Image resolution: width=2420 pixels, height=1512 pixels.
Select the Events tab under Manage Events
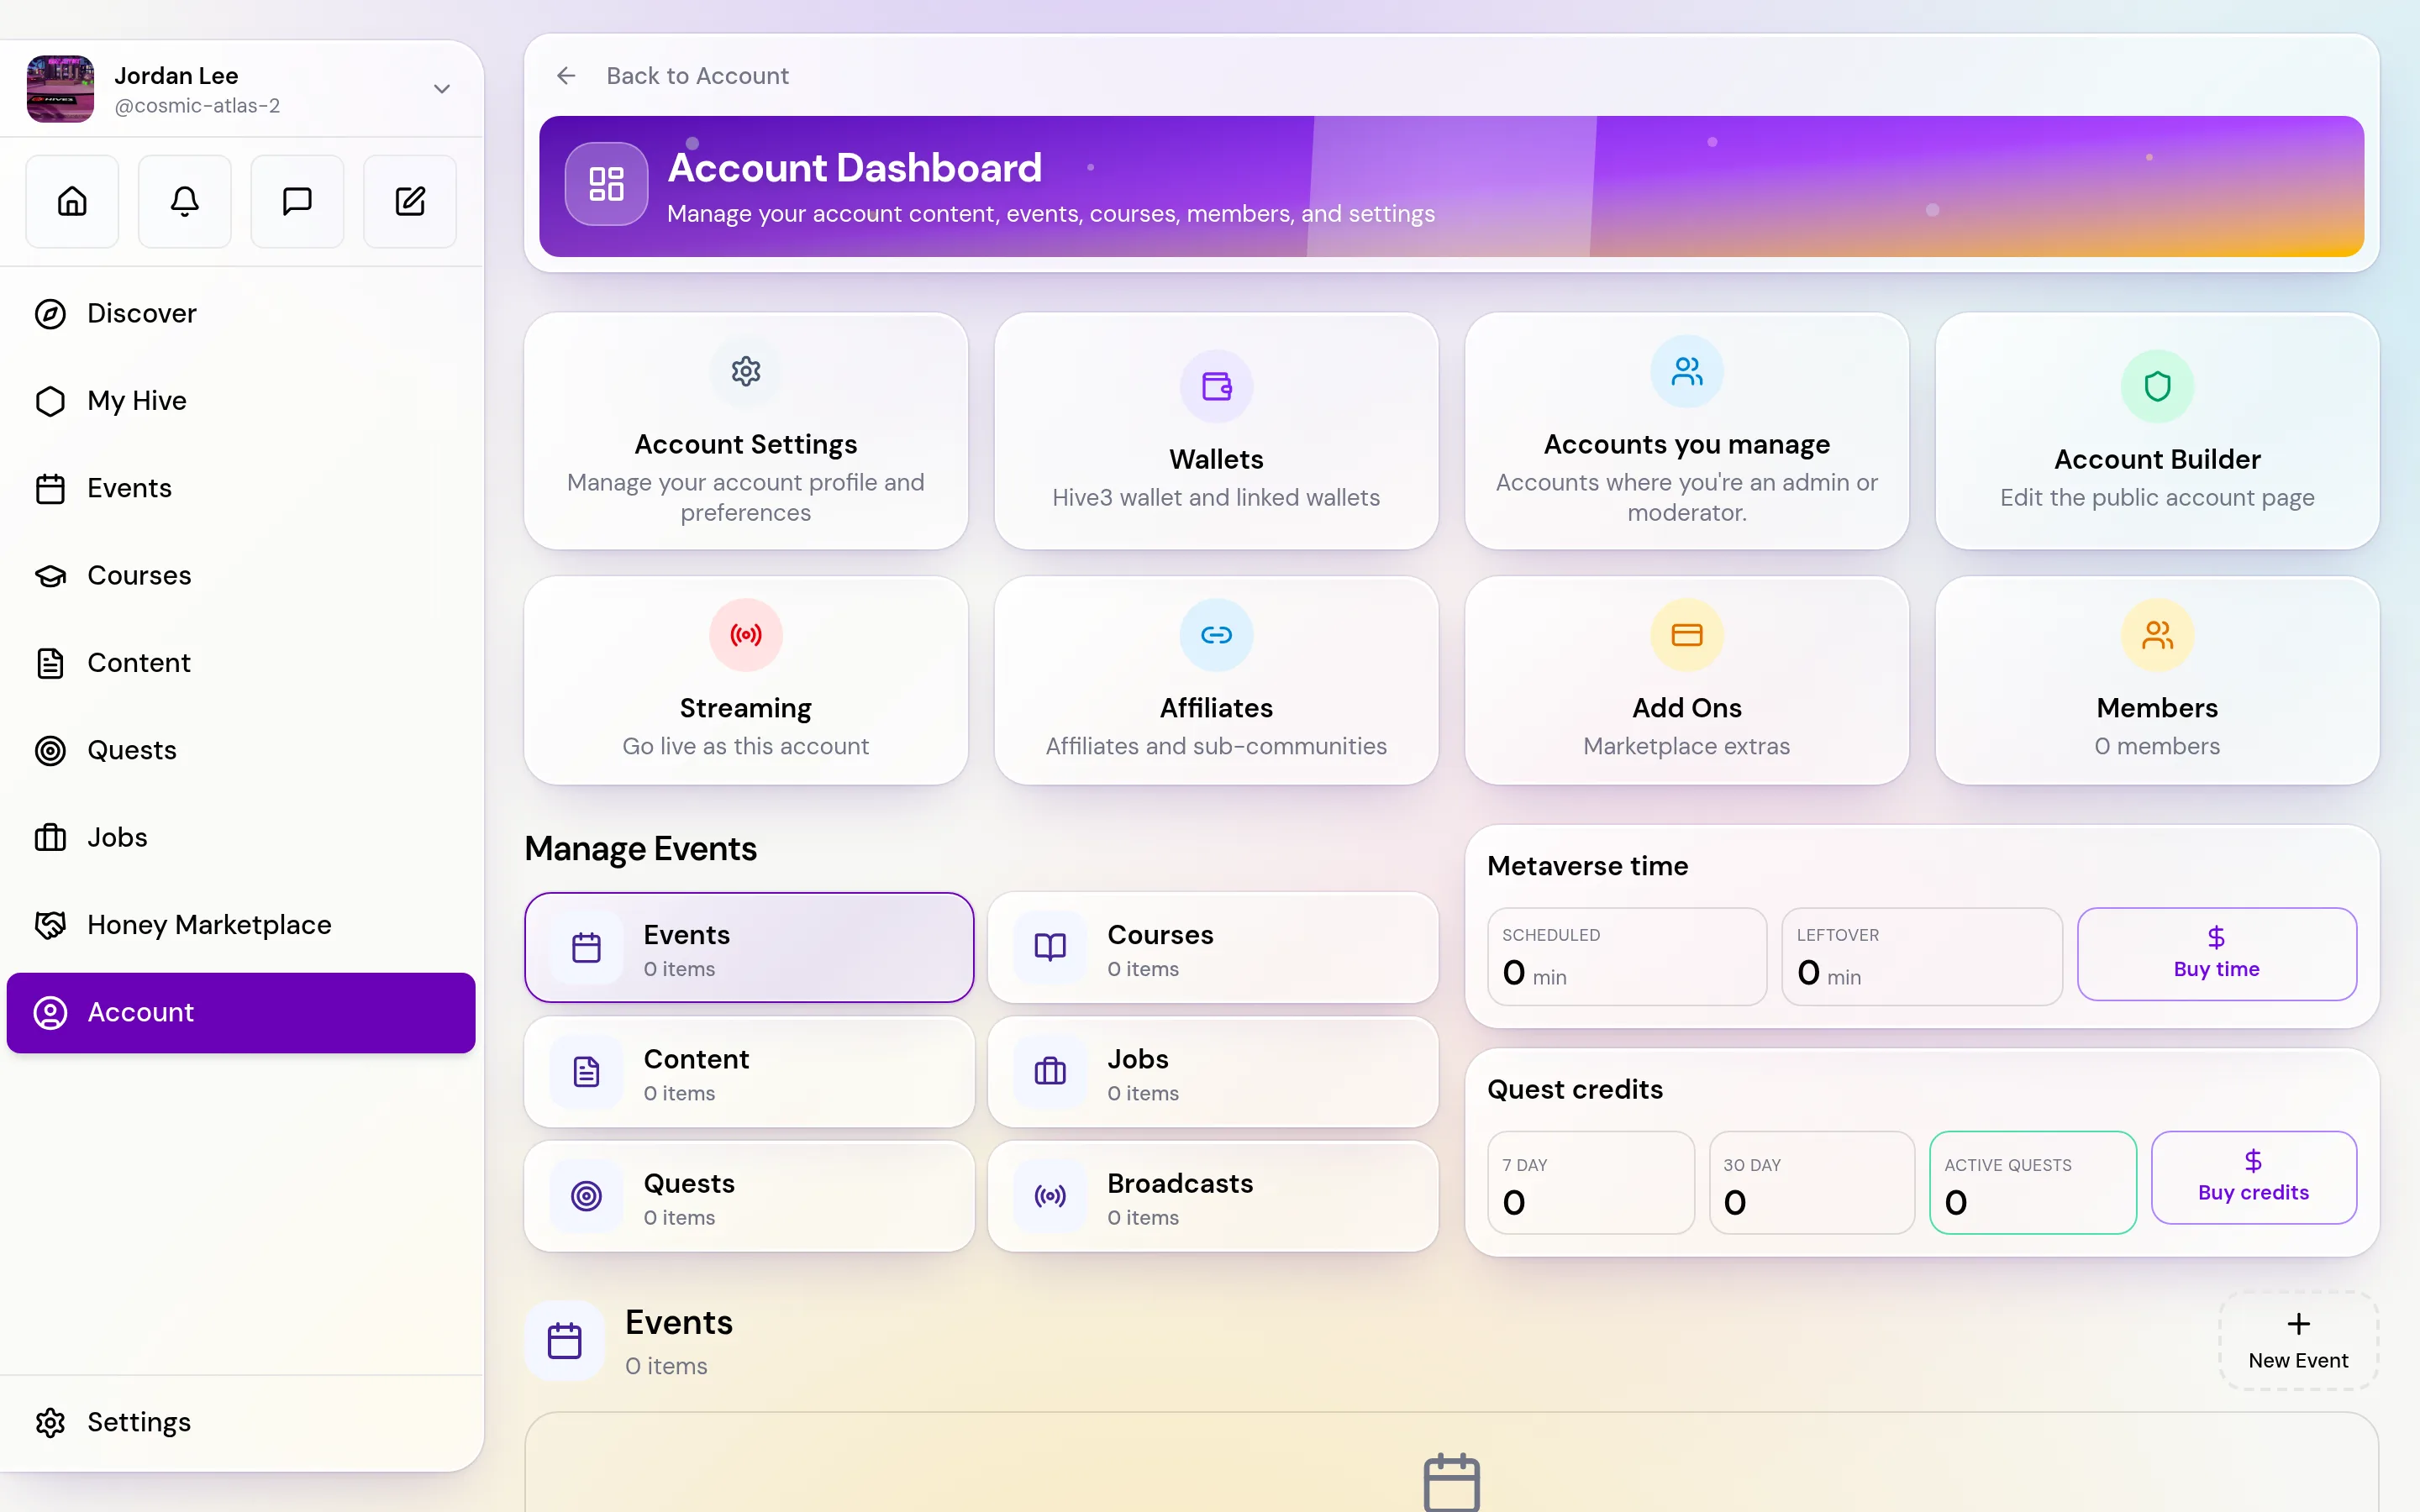(x=749, y=947)
